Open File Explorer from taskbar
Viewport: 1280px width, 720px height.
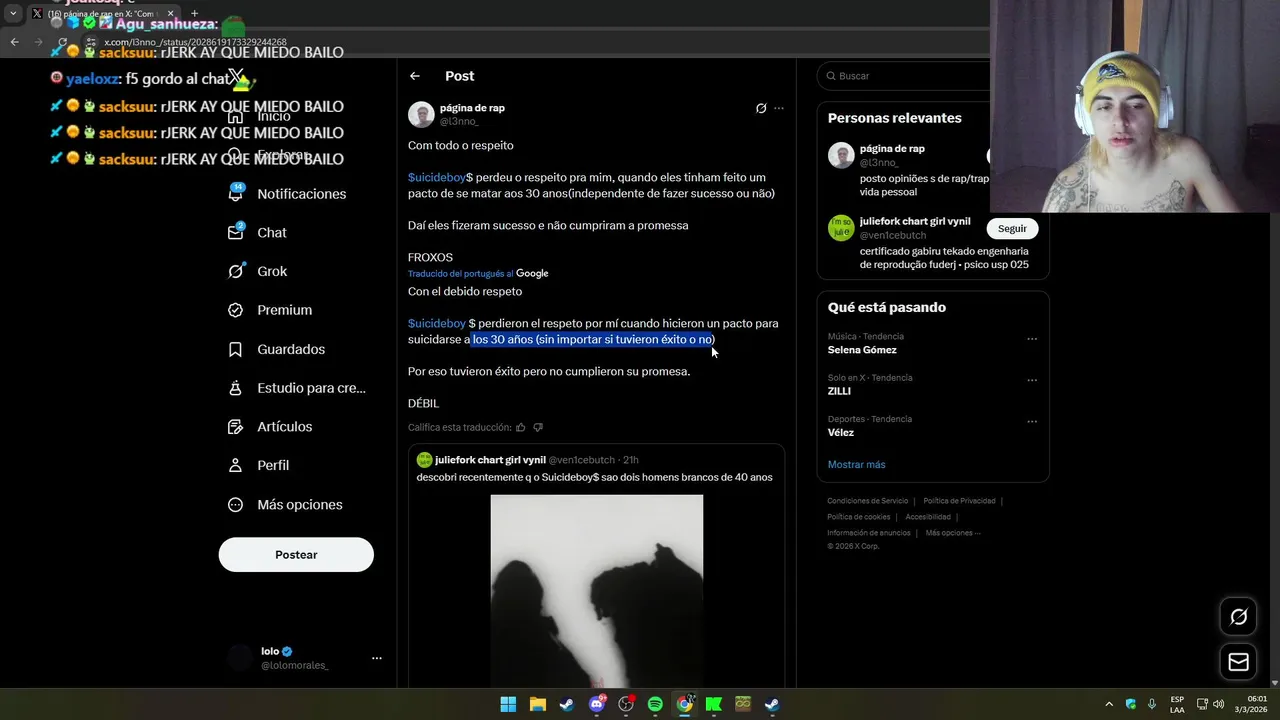pyautogui.click(x=537, y=704)
